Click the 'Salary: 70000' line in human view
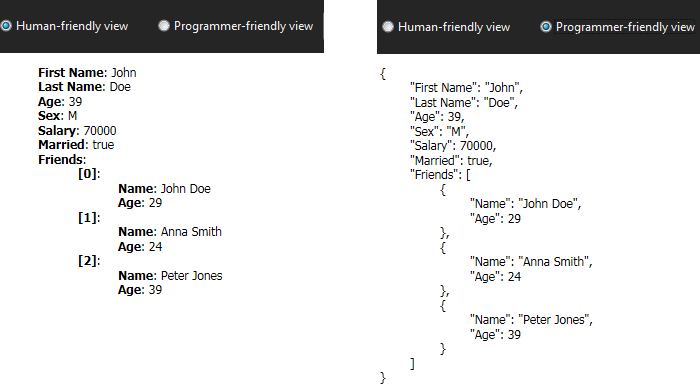Viewport: 700px width, 391px height. [x=77, y=130]
